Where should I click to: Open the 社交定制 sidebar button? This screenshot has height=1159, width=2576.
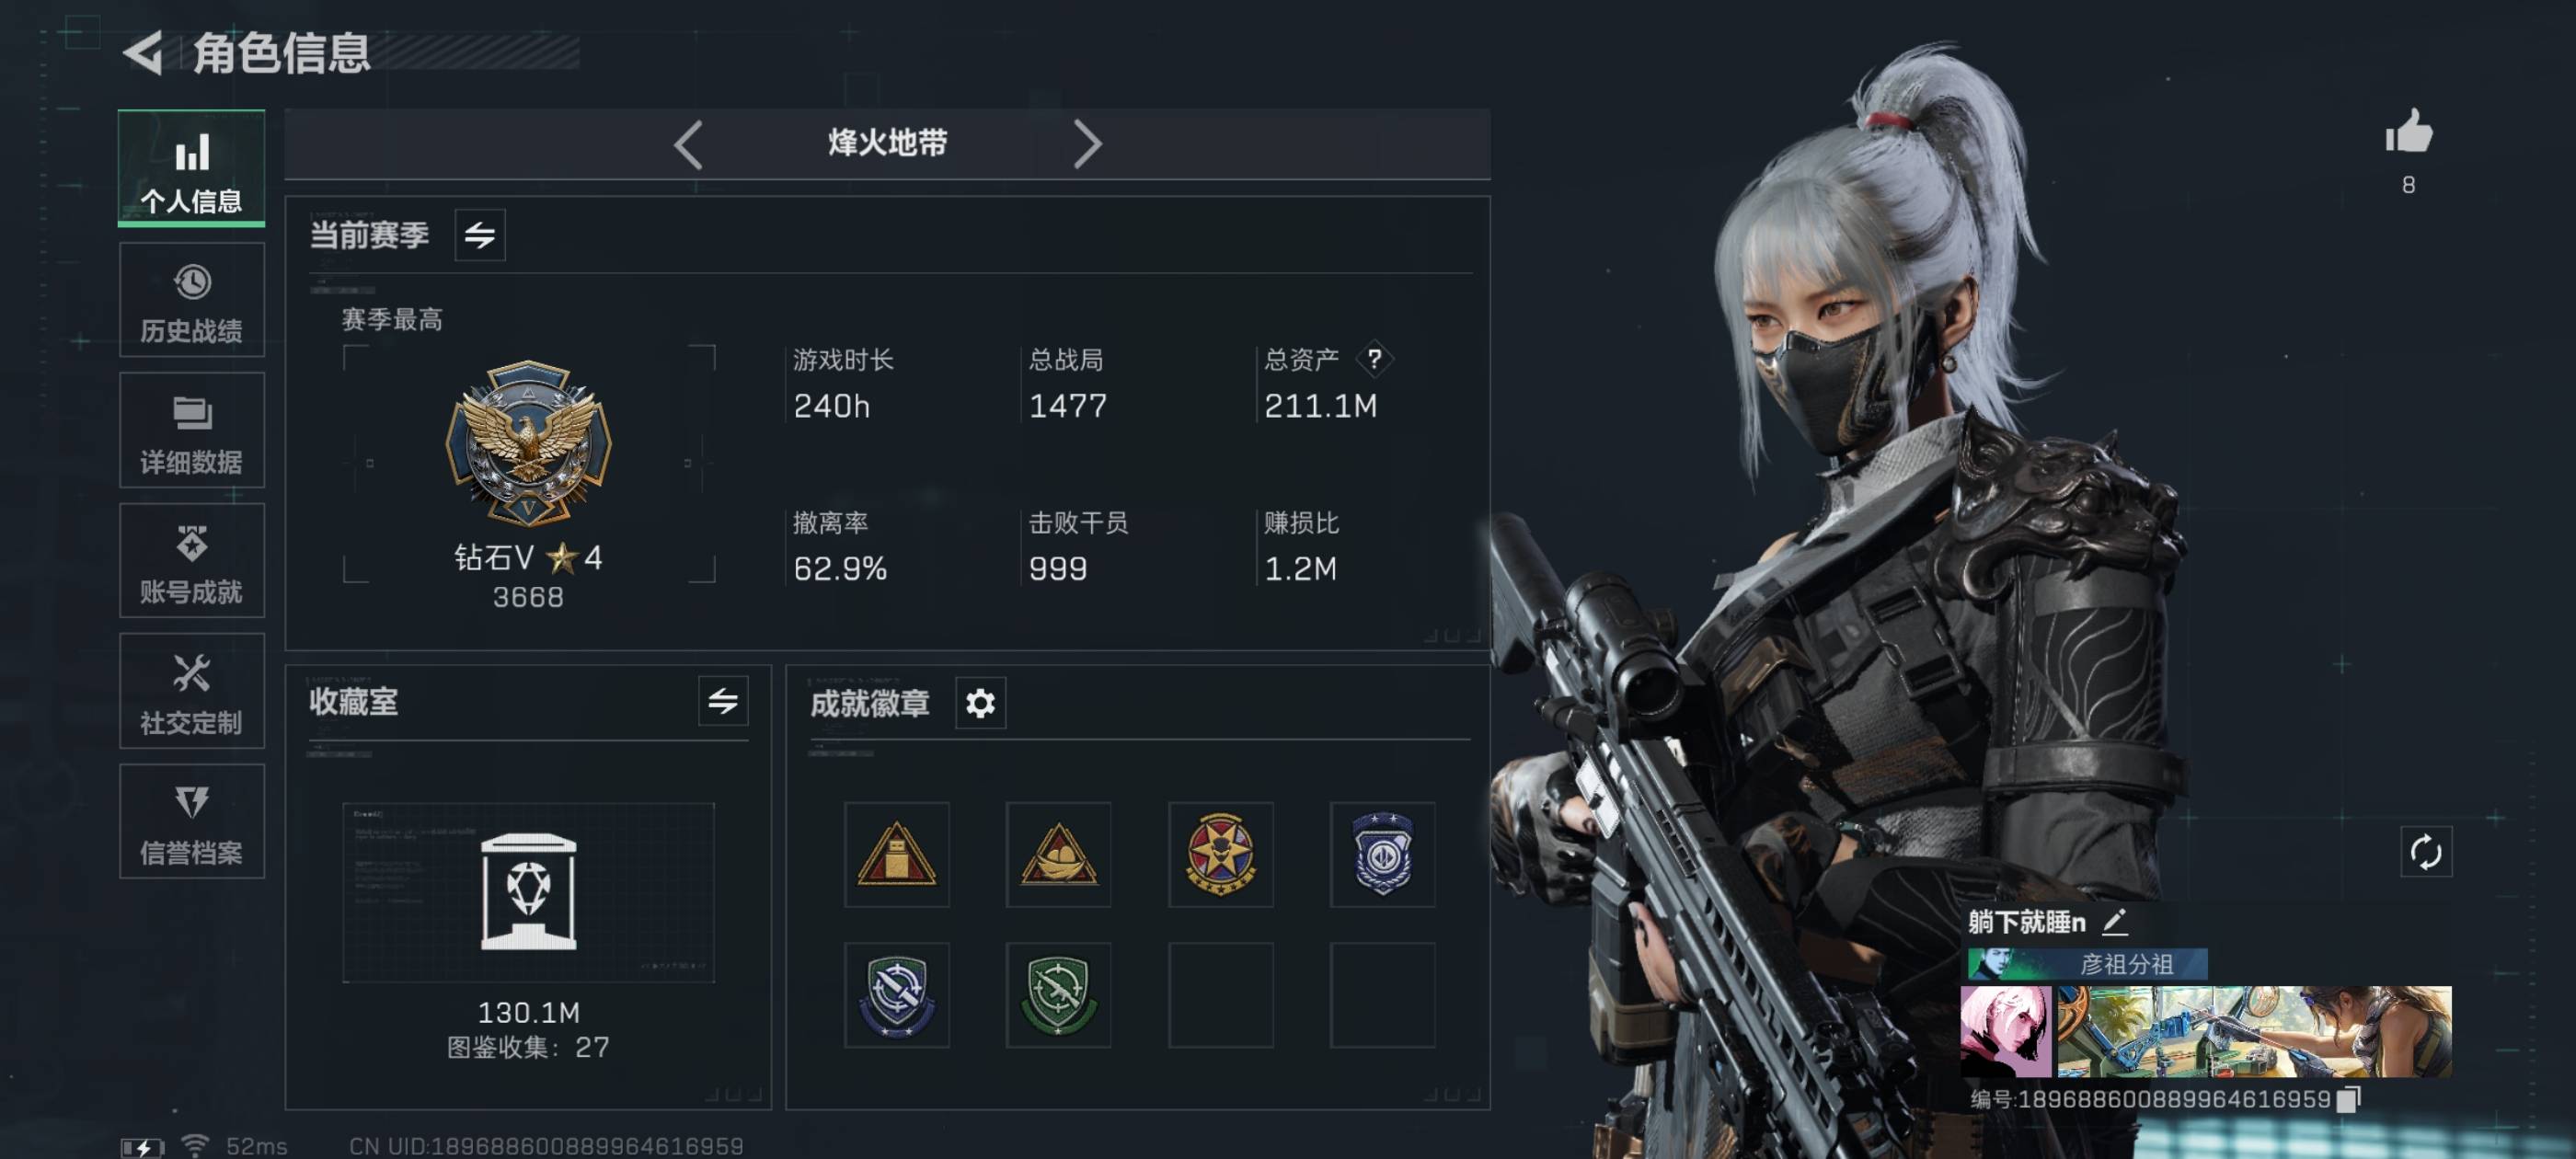192,691
